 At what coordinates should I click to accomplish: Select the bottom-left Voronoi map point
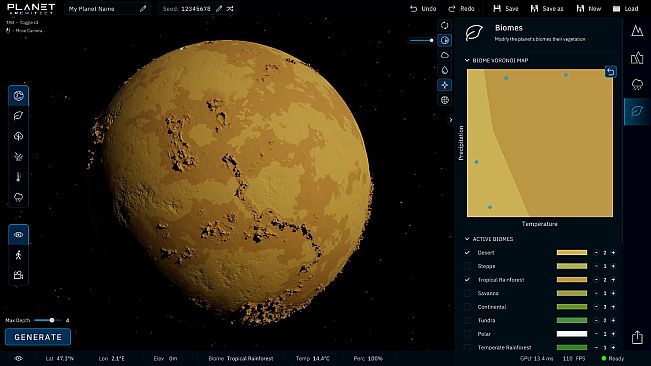point(490,207)
